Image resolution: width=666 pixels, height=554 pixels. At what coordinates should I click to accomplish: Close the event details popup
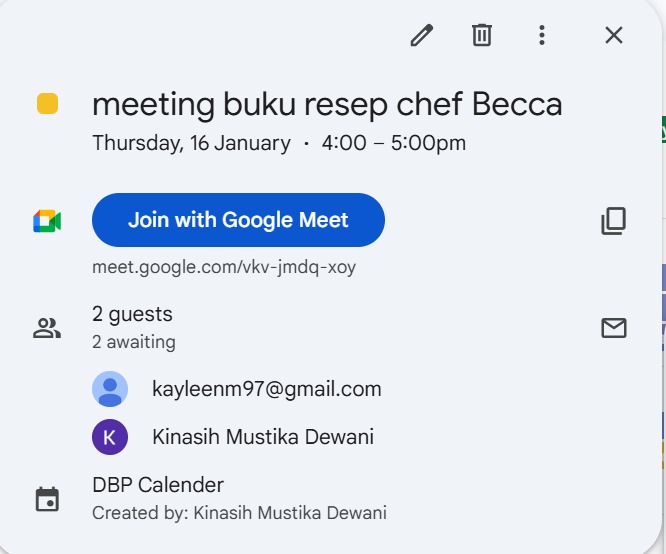pos(614,36)
